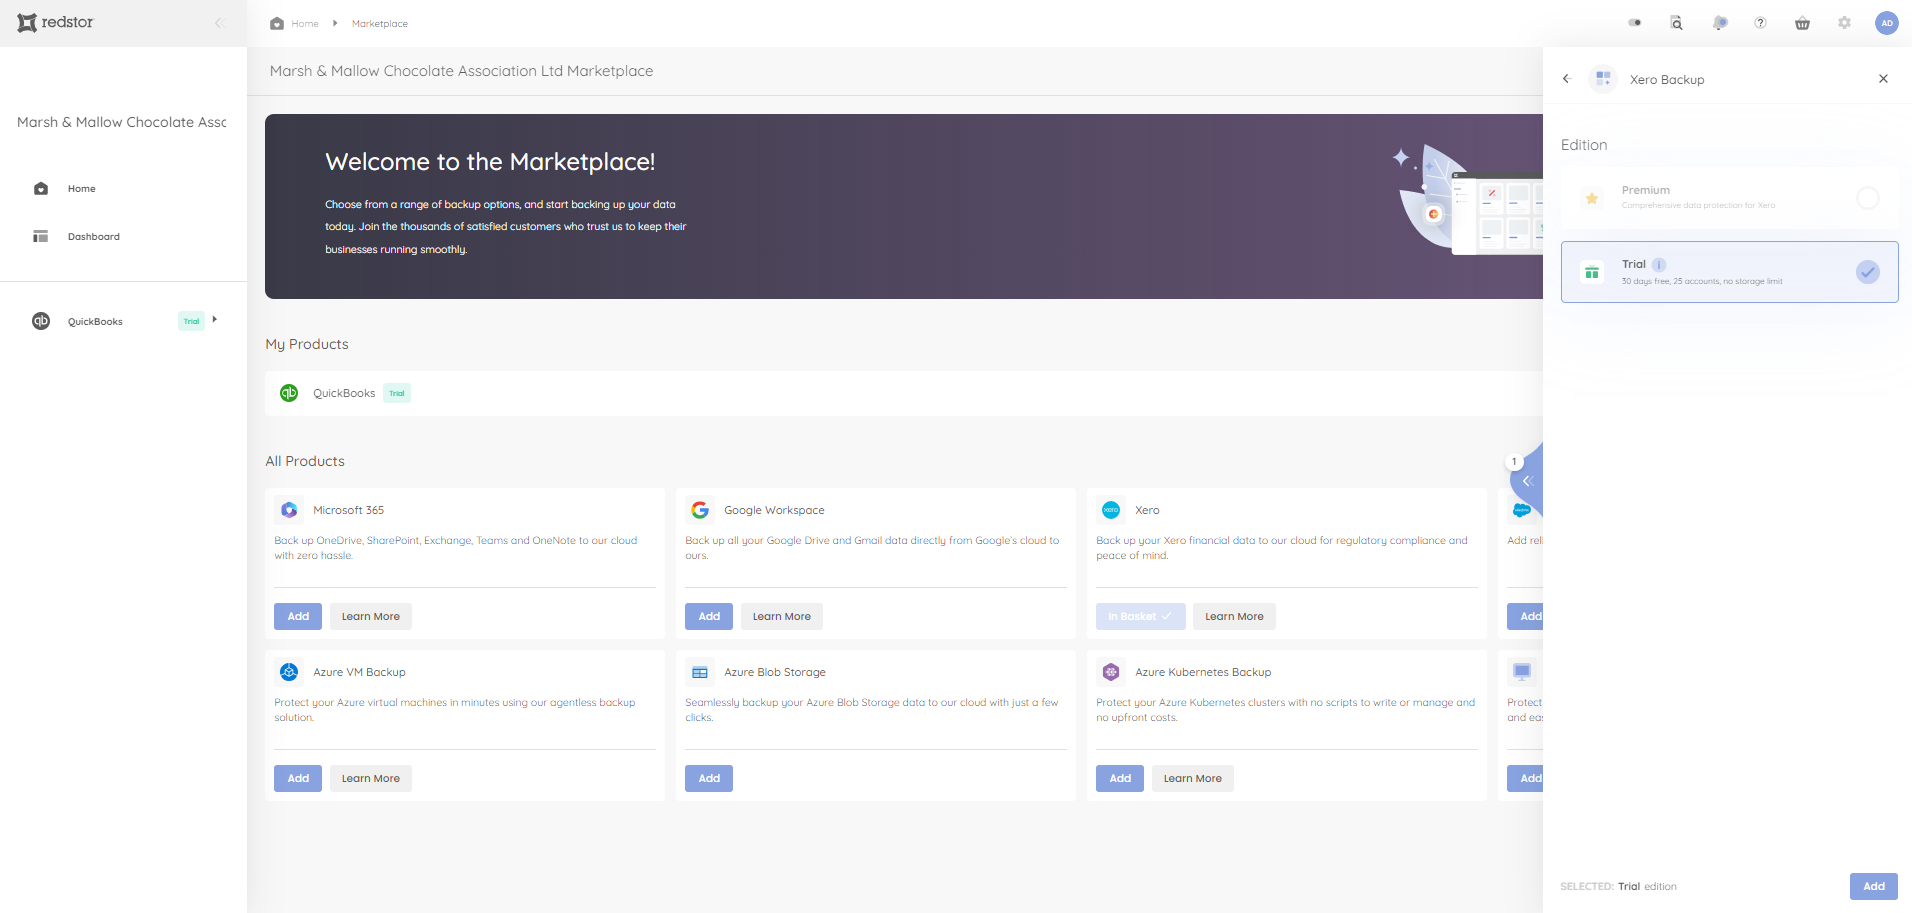The width and height of the screenshot is (1912, 913).
Task: Learn More about Azure VM Backup
Action: click(x=371, y=779)
